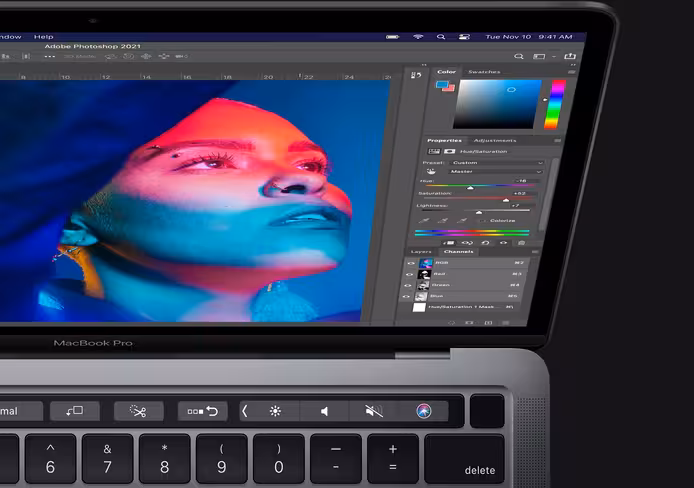Image resolution: width=694 pixels, height=488 pixels.
Task: Open the Properties panel options menu
Action: 557,141
